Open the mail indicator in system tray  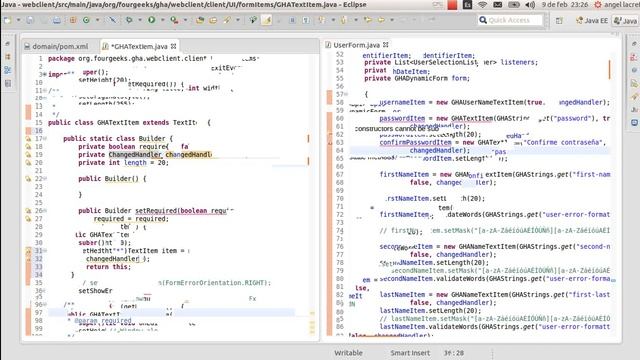(498, 5)
